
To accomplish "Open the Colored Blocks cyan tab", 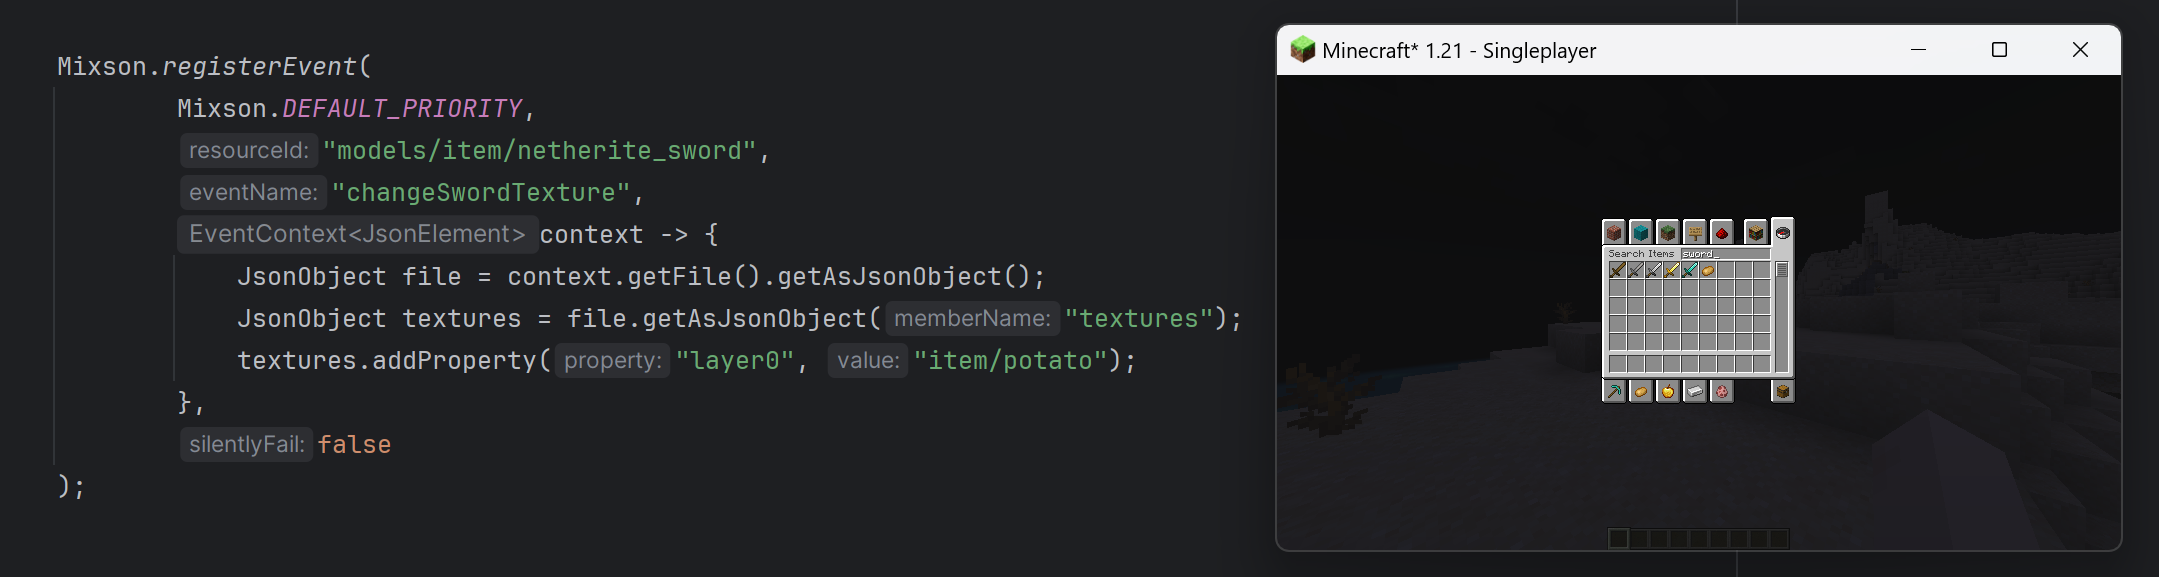I will [1641, 232].
